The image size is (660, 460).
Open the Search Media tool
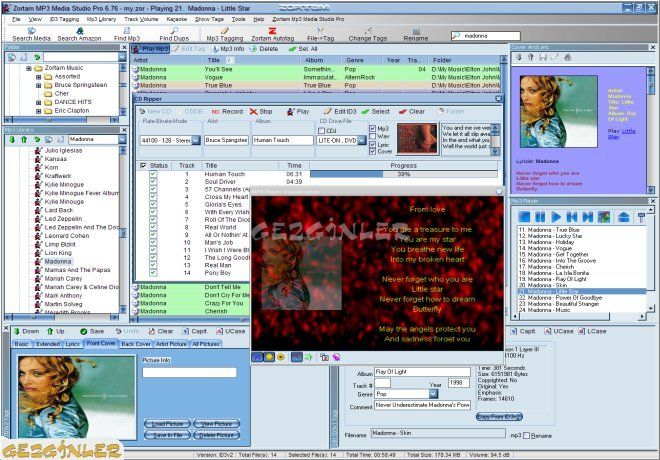pyautogui.click(x=31, y=34)
